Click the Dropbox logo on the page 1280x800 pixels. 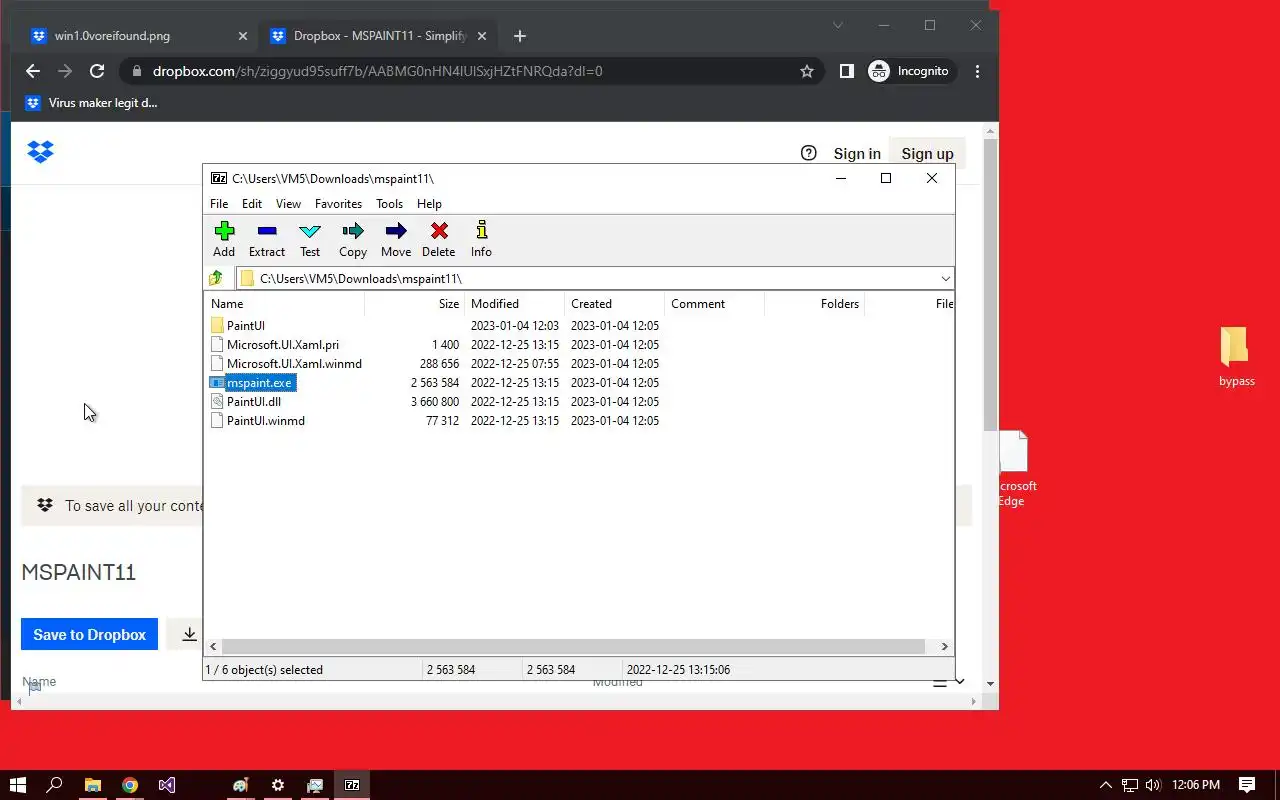40,152
